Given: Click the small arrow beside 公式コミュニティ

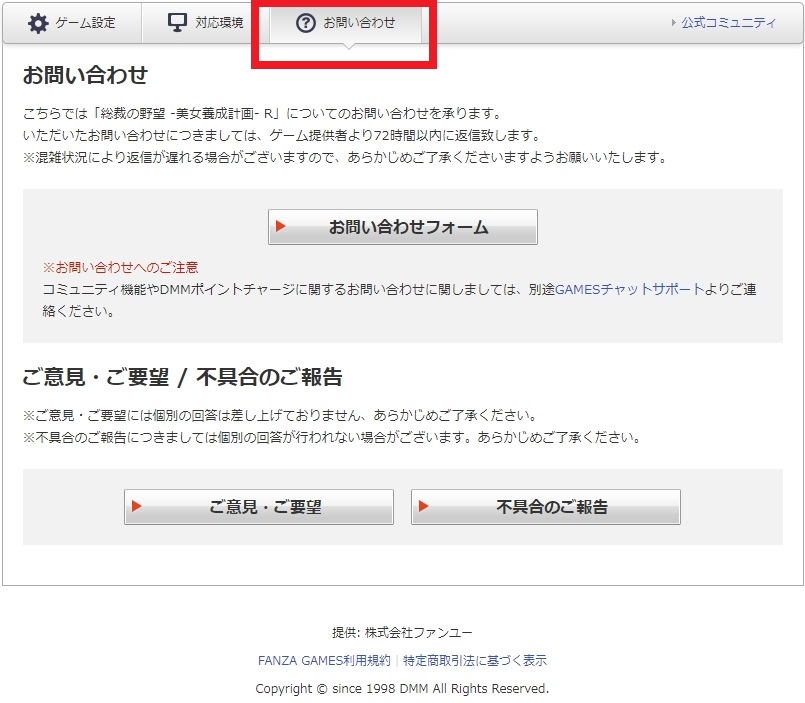Looking at the screenshot, I should tap(674, 23).
